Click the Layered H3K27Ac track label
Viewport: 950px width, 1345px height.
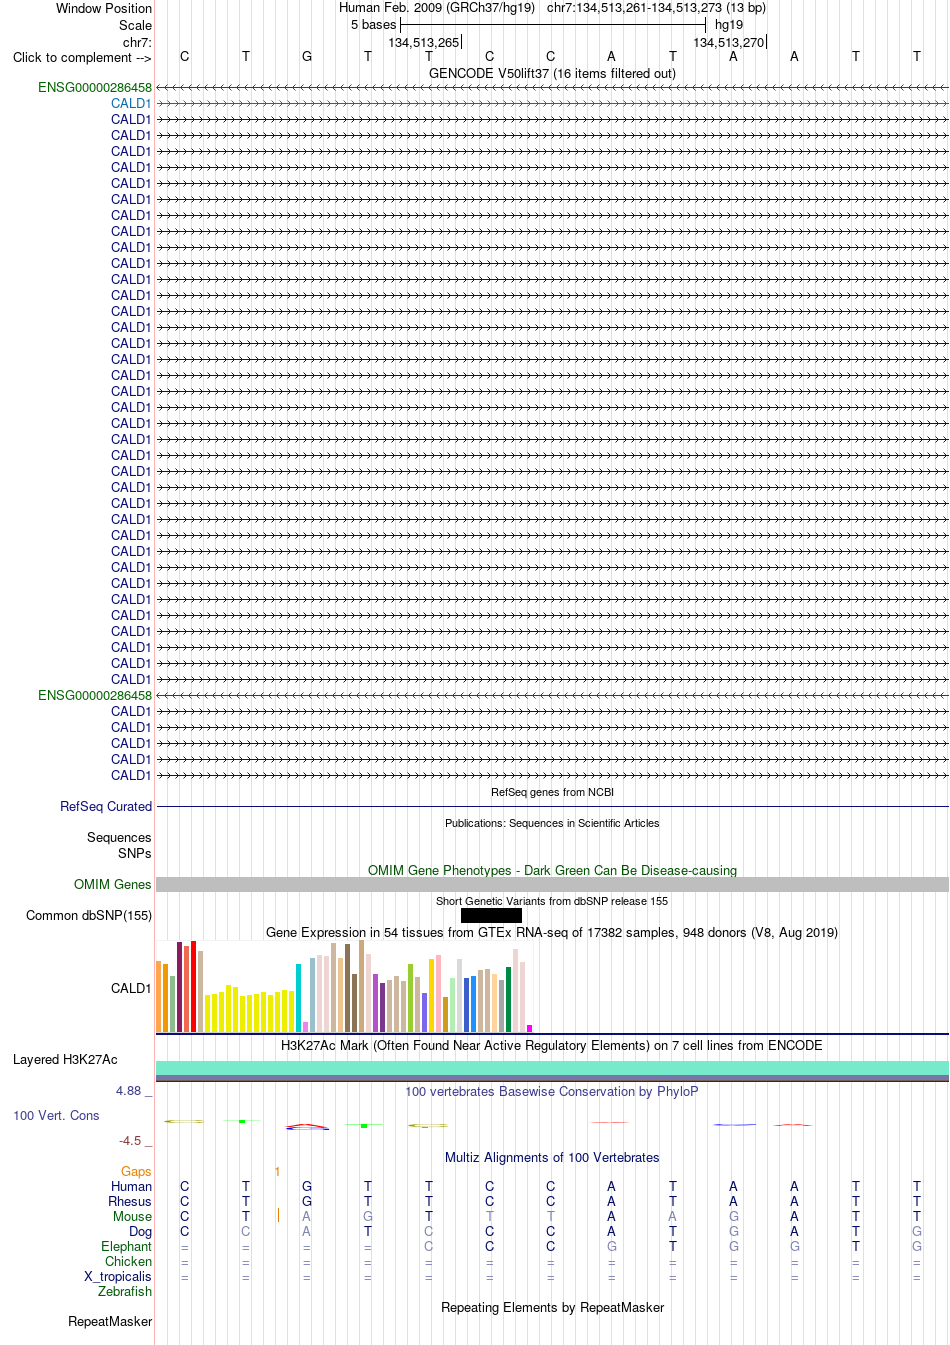[65, 1059]
